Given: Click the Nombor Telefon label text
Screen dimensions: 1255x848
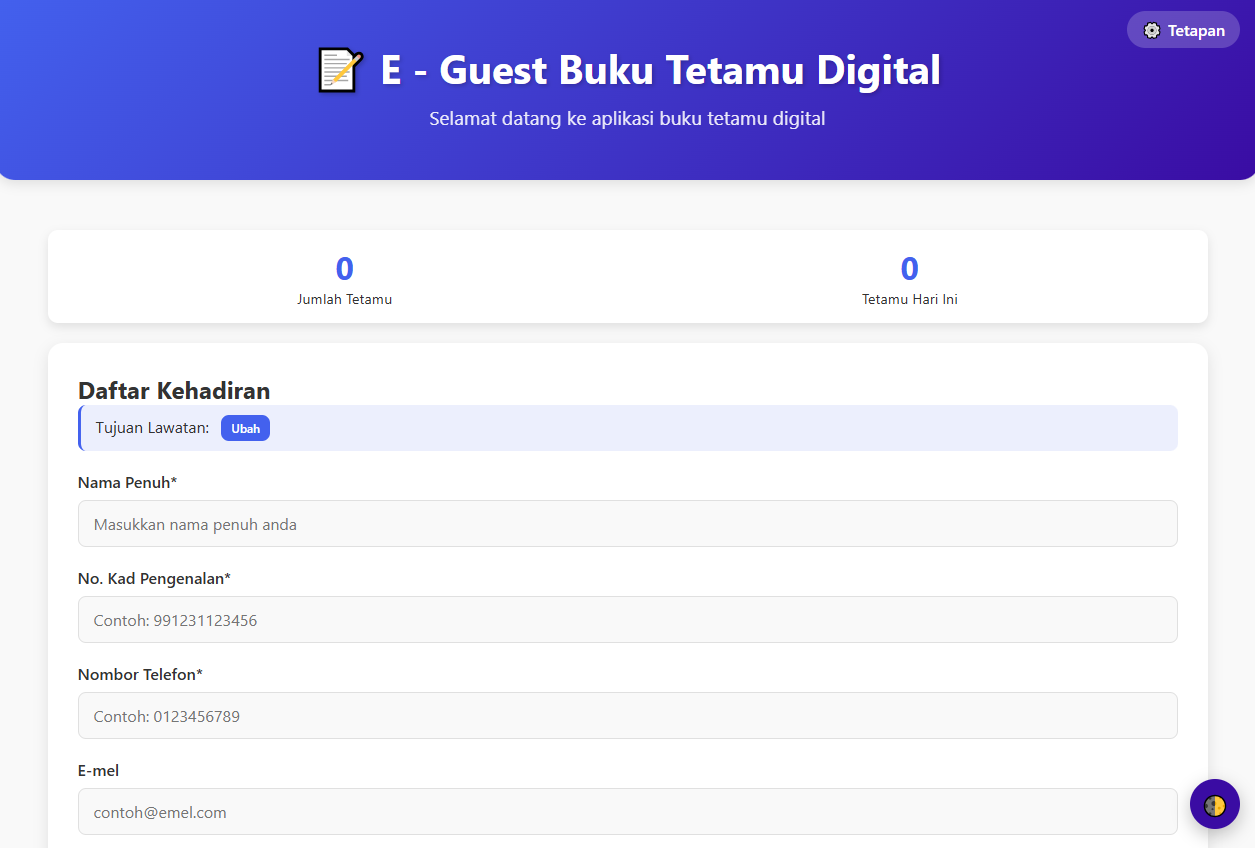Looking at the screenshot, I should [x=139, y=674].
